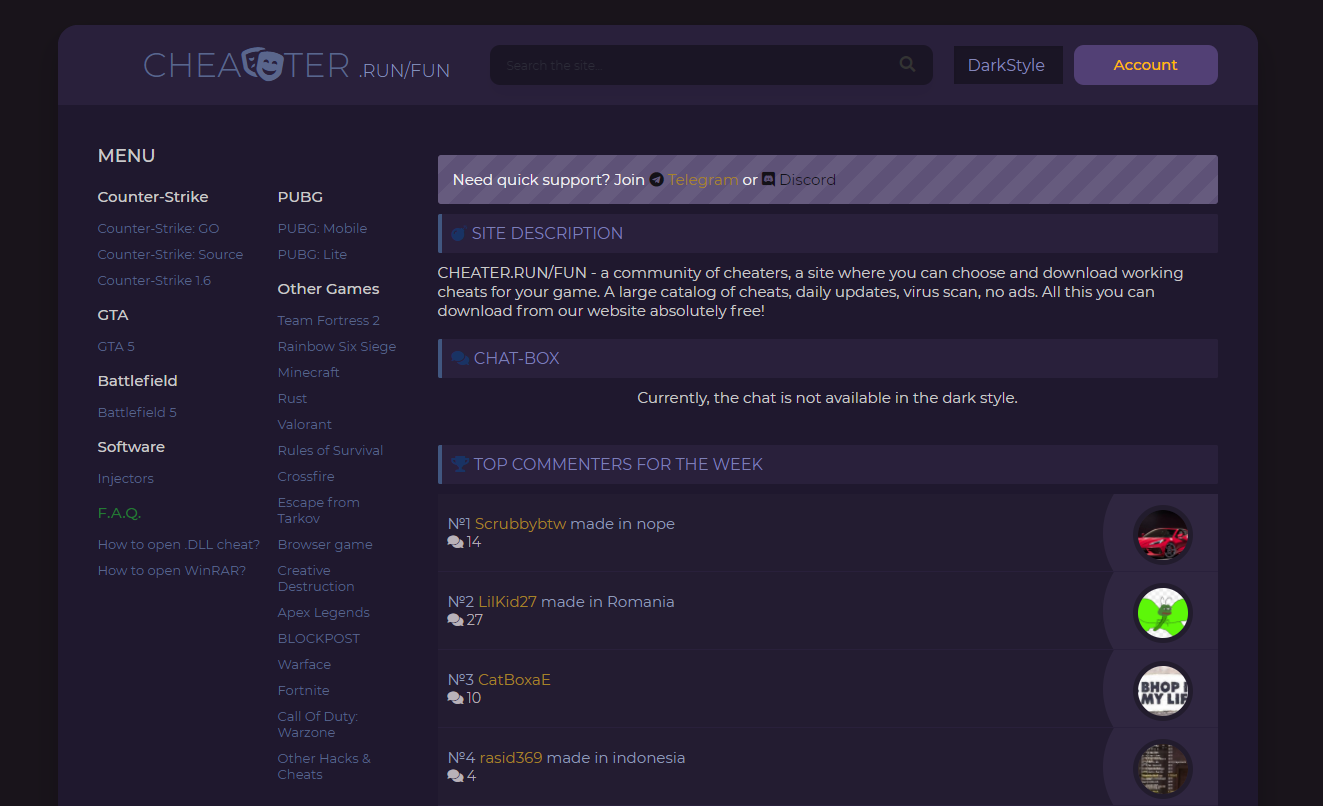1323x806 pixels.
Task: Select Browser game in menu
Action: coord(325,544)
